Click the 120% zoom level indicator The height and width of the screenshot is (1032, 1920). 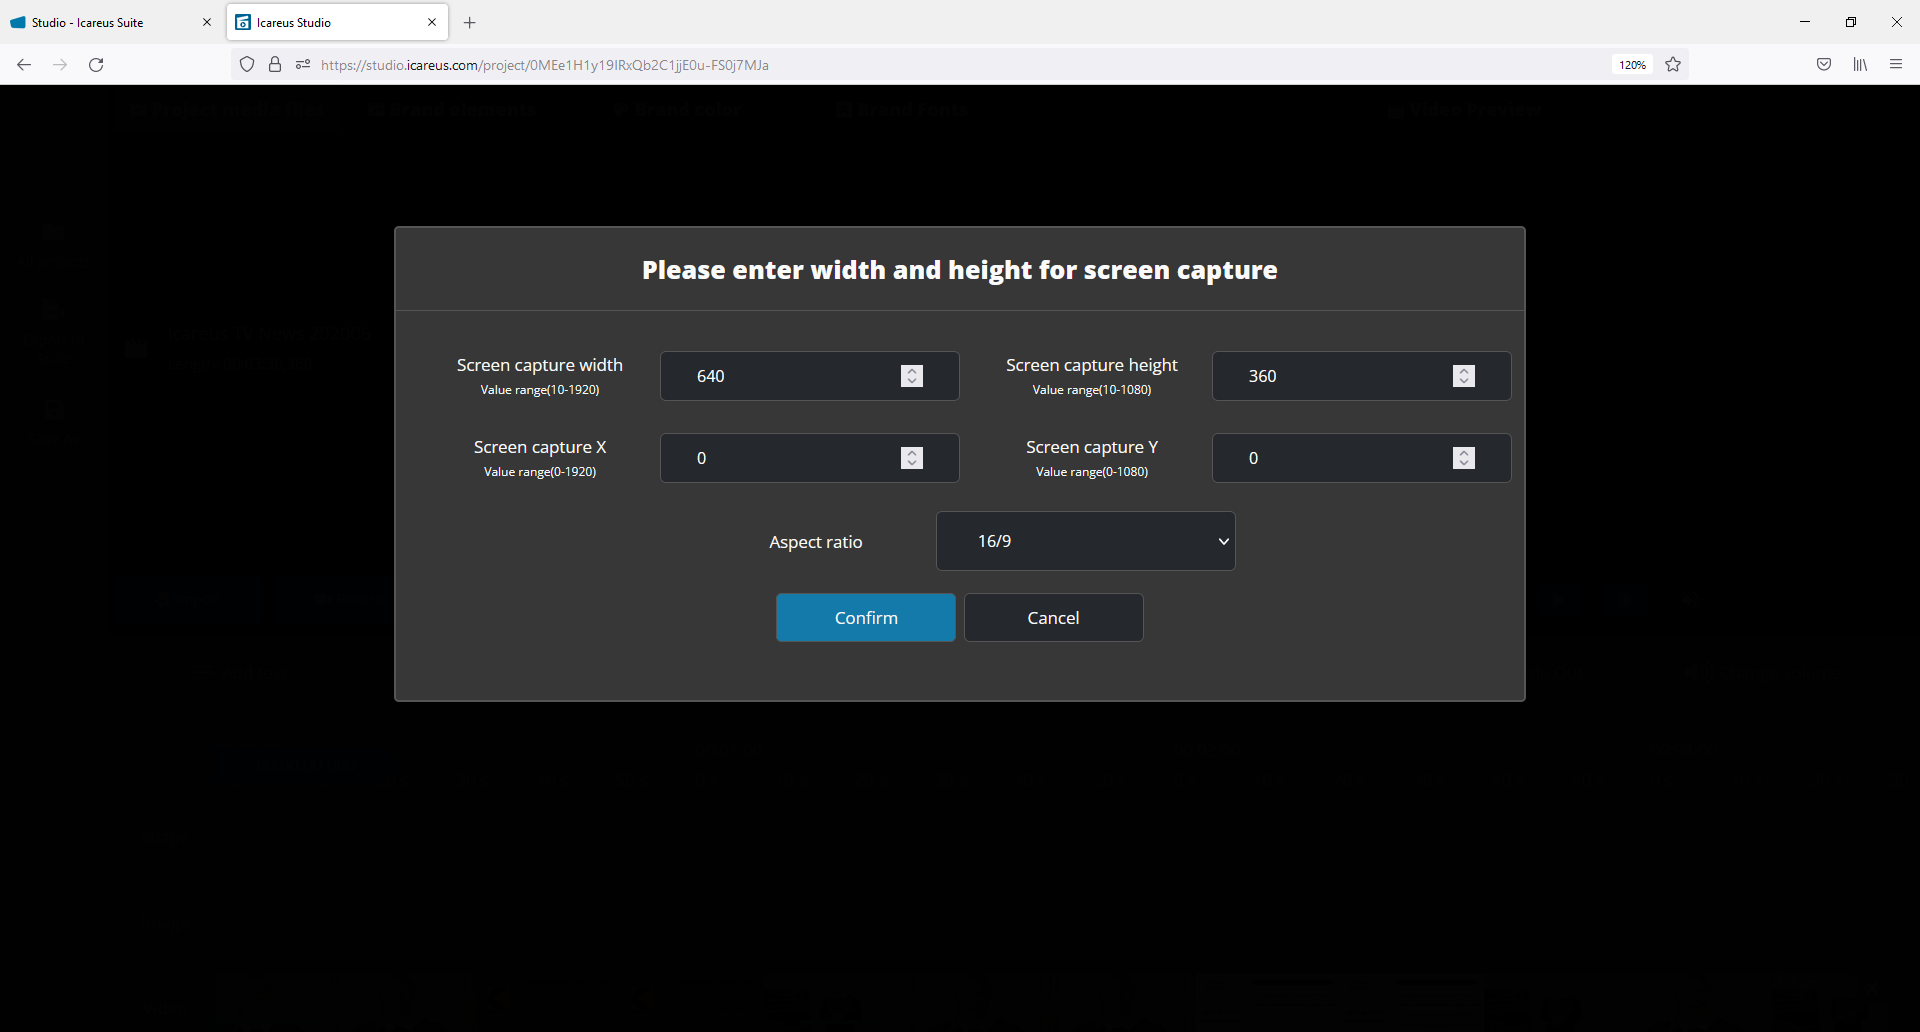click(1632, 65)
